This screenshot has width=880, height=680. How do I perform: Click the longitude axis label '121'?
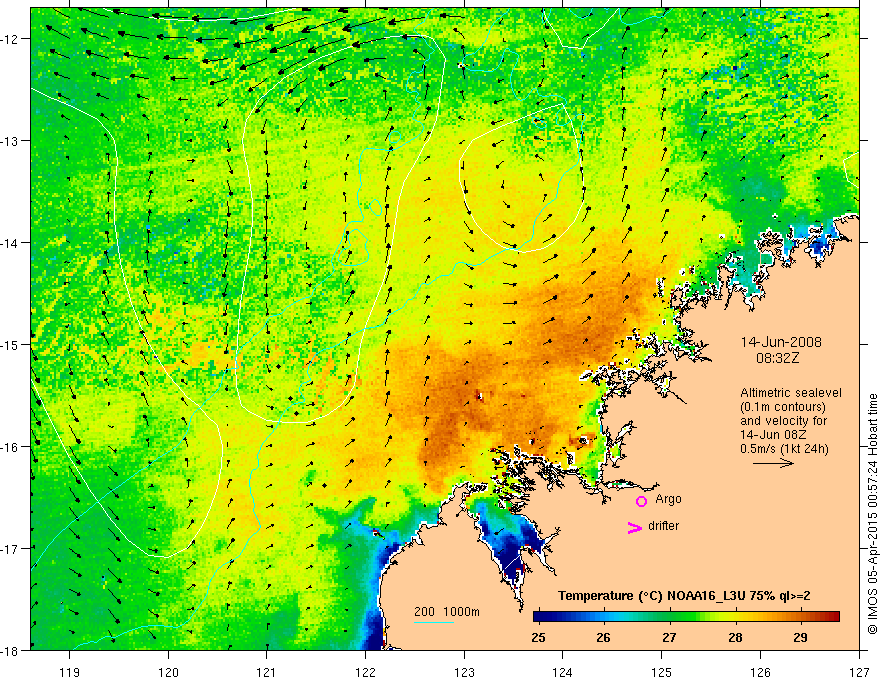[267, 672]
